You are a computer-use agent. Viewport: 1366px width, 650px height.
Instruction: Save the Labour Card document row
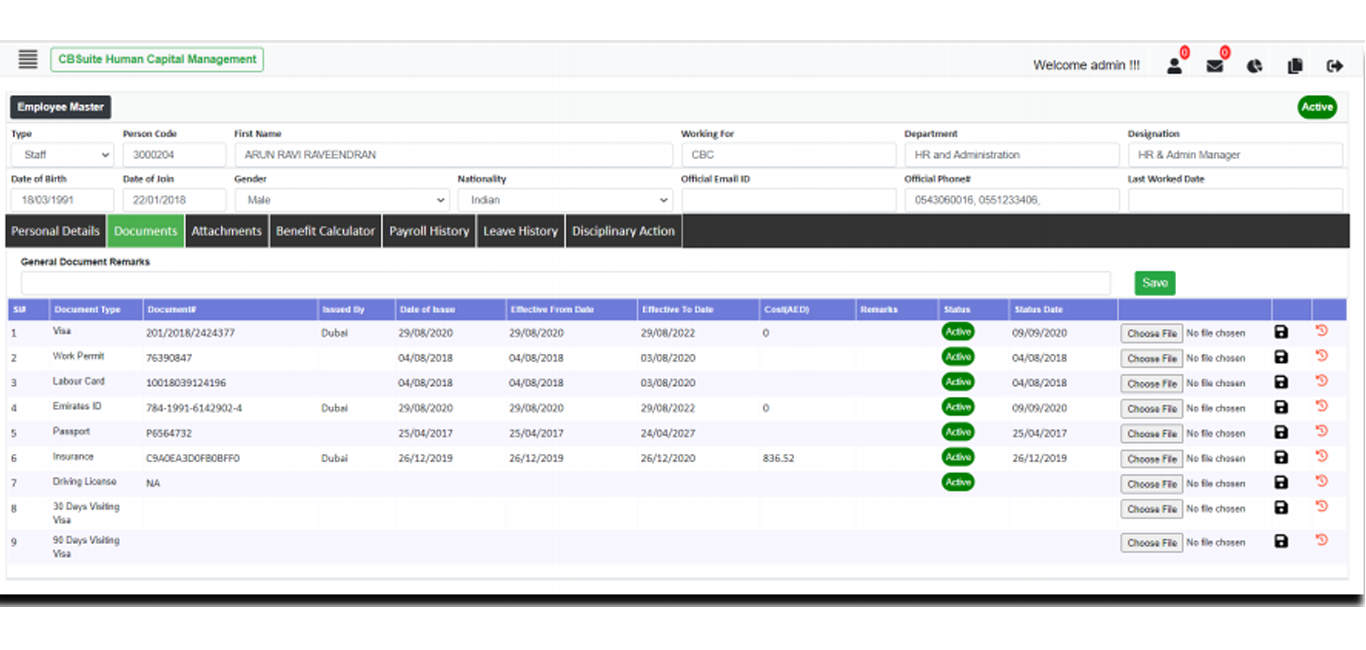point(1281,382)
